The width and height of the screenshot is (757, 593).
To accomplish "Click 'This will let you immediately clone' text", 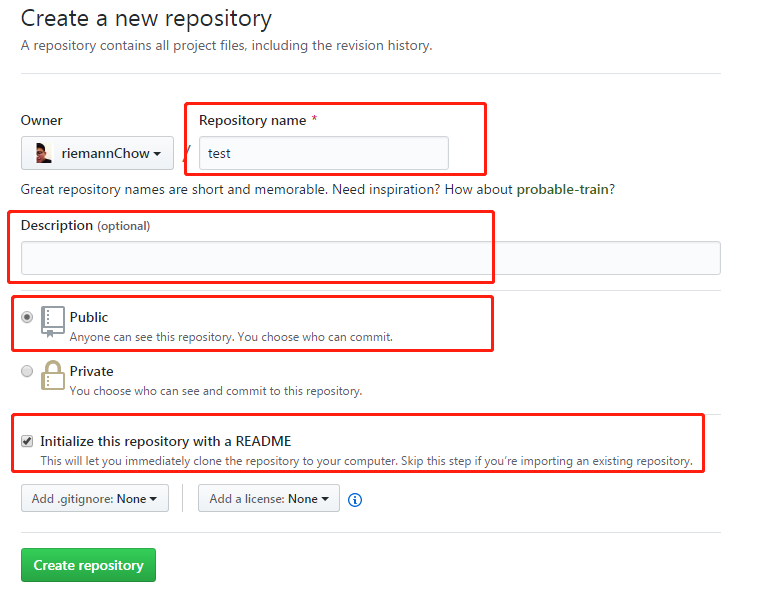I will point(366,461).
